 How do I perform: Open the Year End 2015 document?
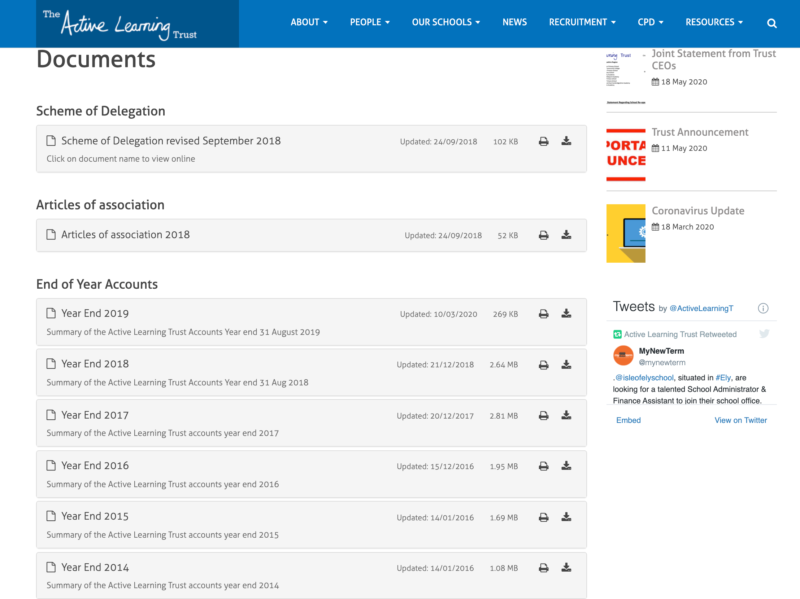[95, 516]
